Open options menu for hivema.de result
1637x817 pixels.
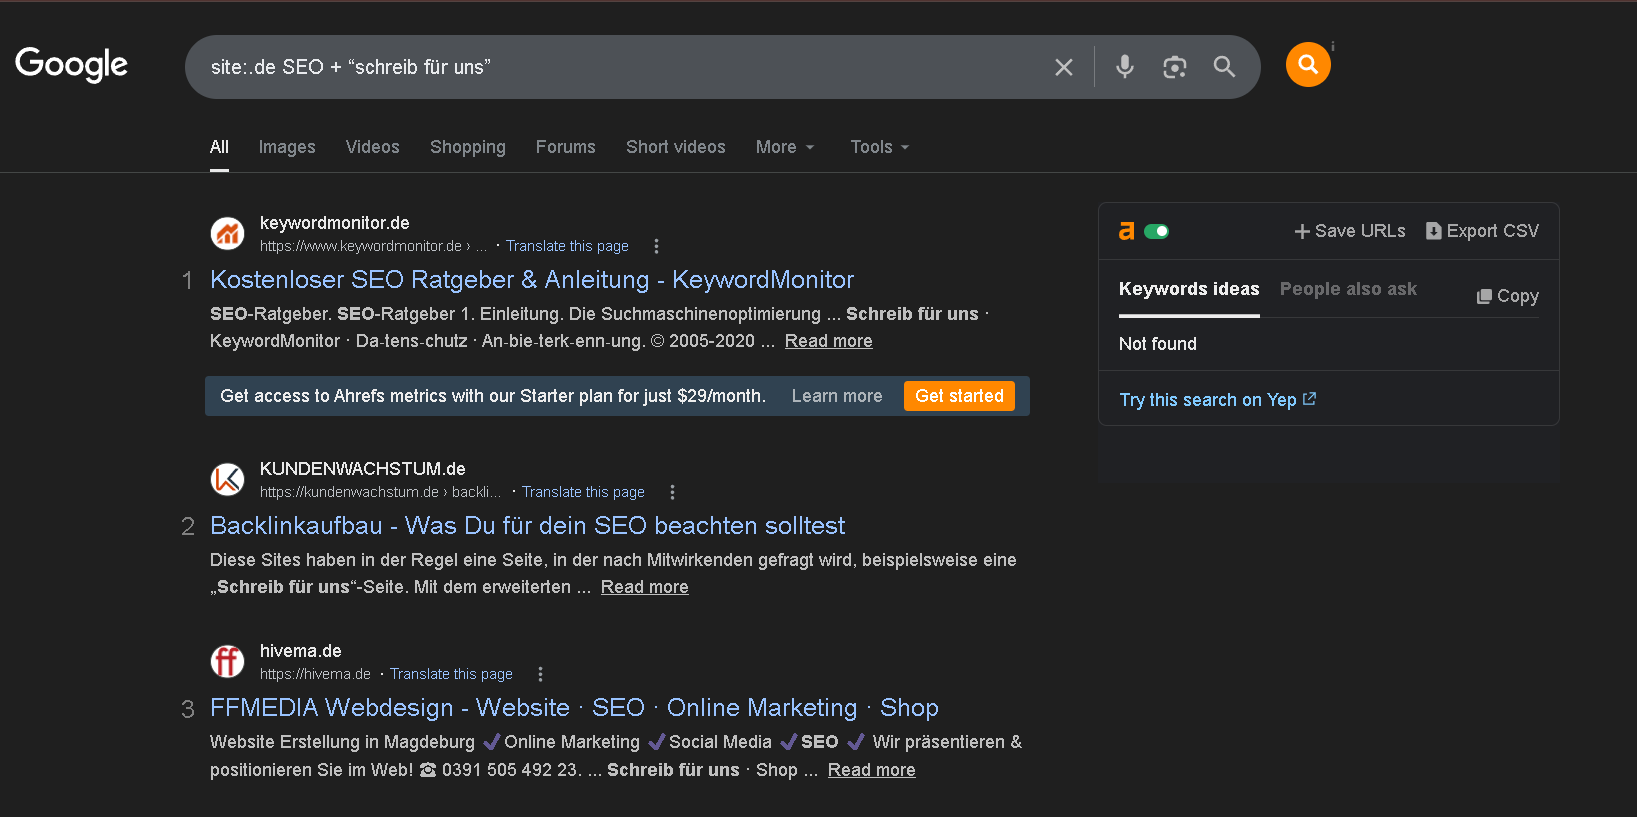(x=540, y=674)
